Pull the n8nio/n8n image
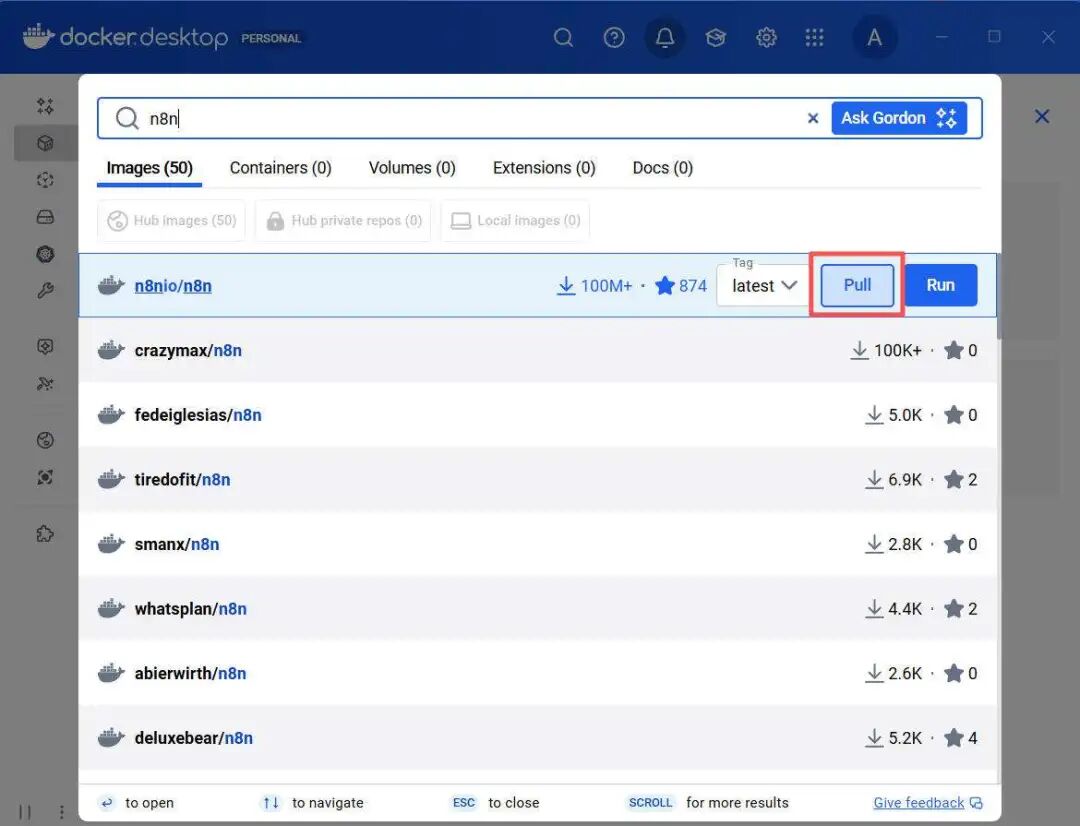 tap(857, 285)
